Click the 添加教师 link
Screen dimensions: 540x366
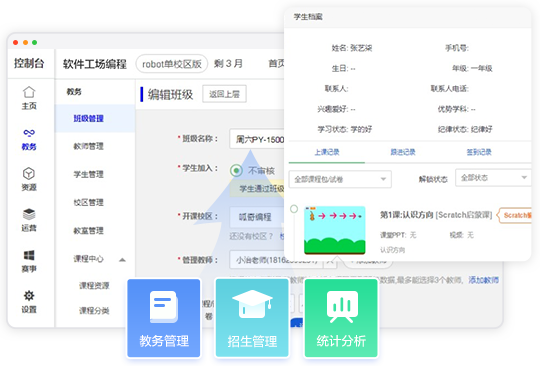[x=484, y=280]
